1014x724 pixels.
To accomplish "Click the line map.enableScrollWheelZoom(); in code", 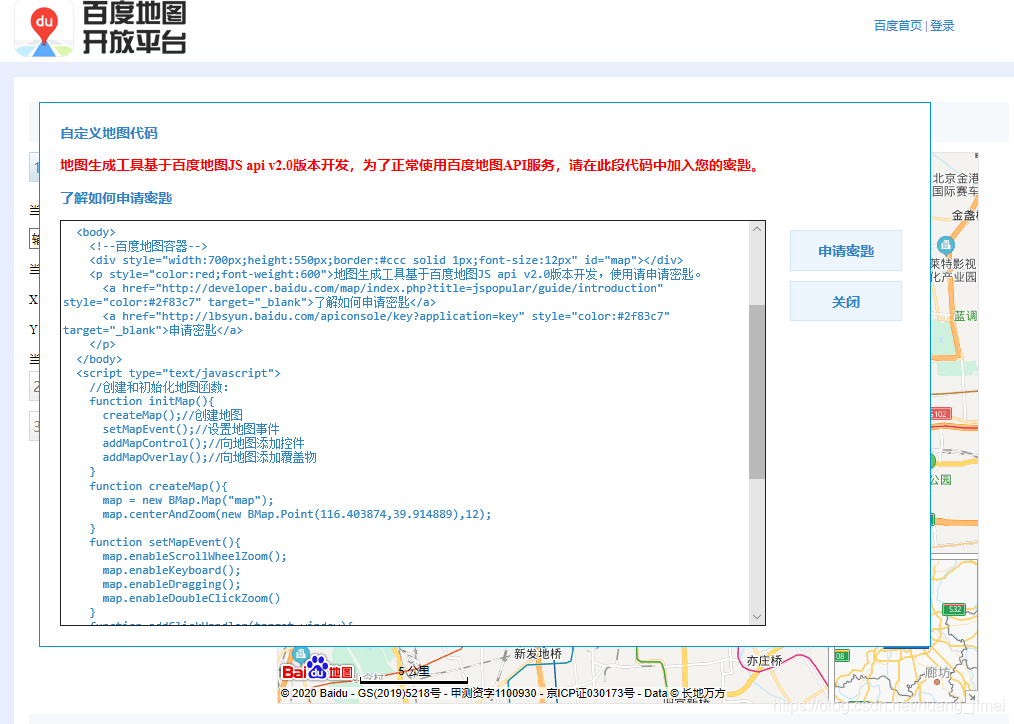I will click(194, 557).
